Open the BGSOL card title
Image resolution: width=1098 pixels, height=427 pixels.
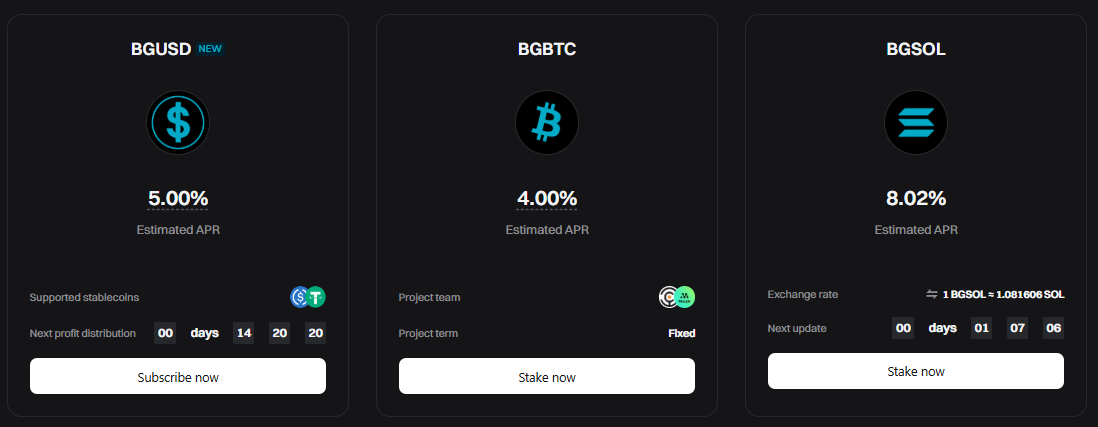point(916,48)
